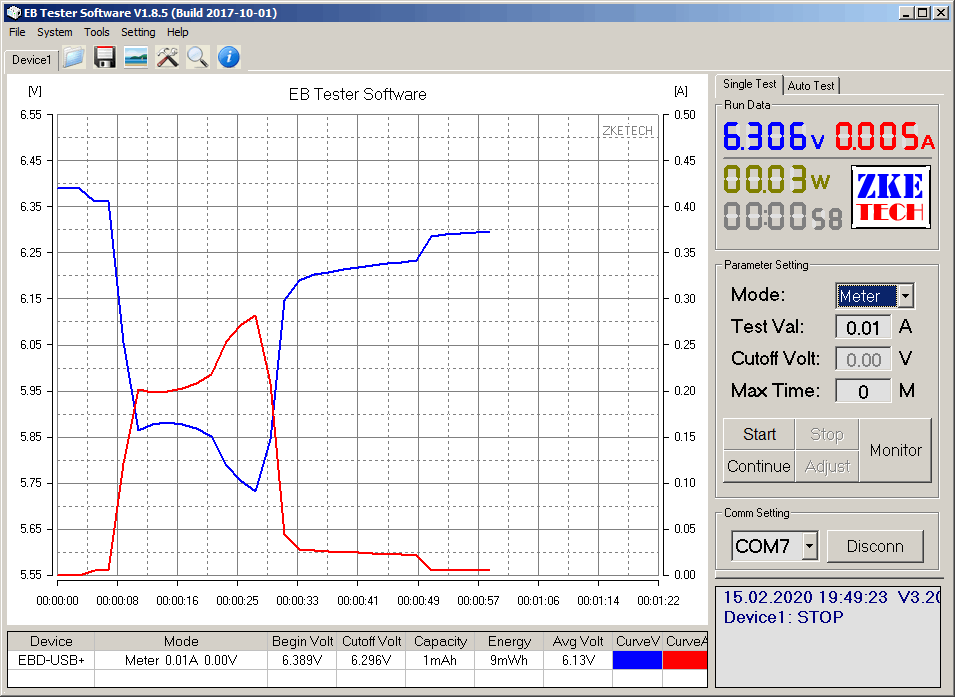Click the Device column header
Viewport: 955px width, 697px height.
click(51, 642)
